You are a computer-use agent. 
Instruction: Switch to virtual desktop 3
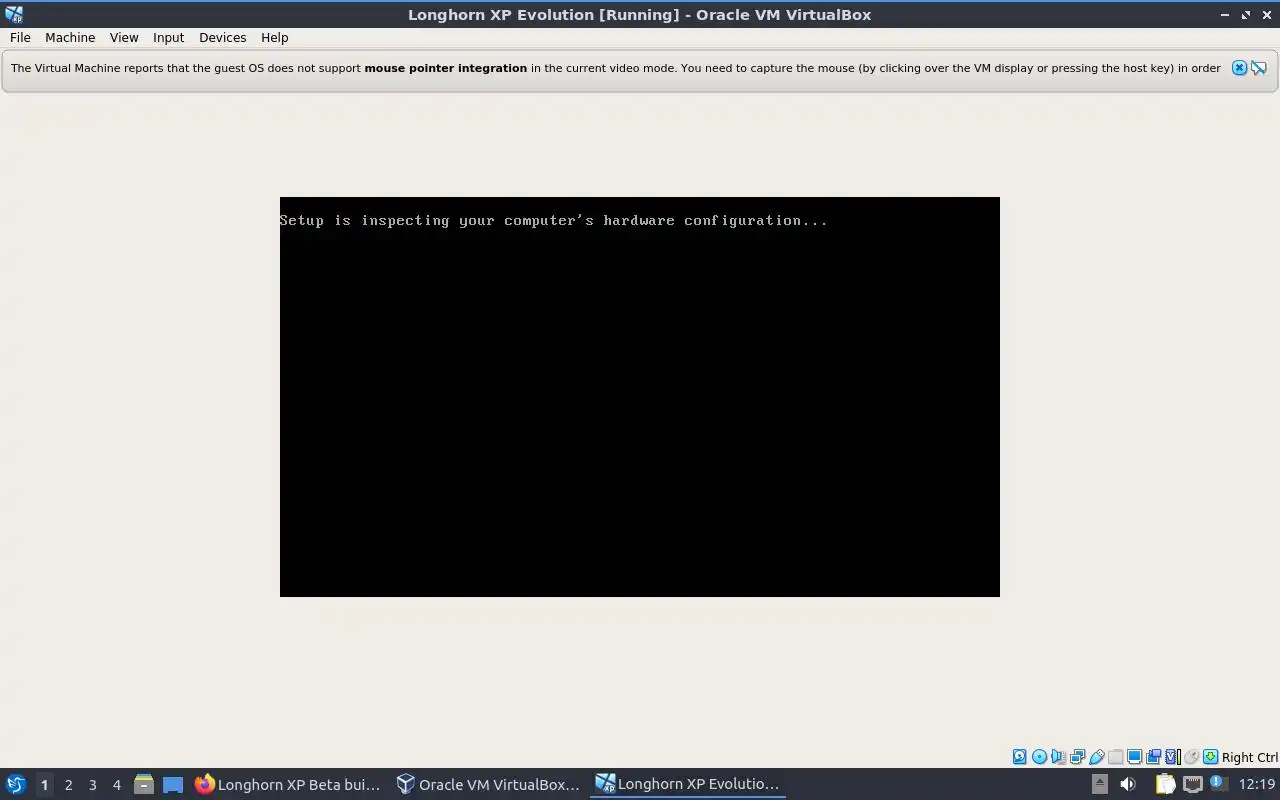pos(92,784)
